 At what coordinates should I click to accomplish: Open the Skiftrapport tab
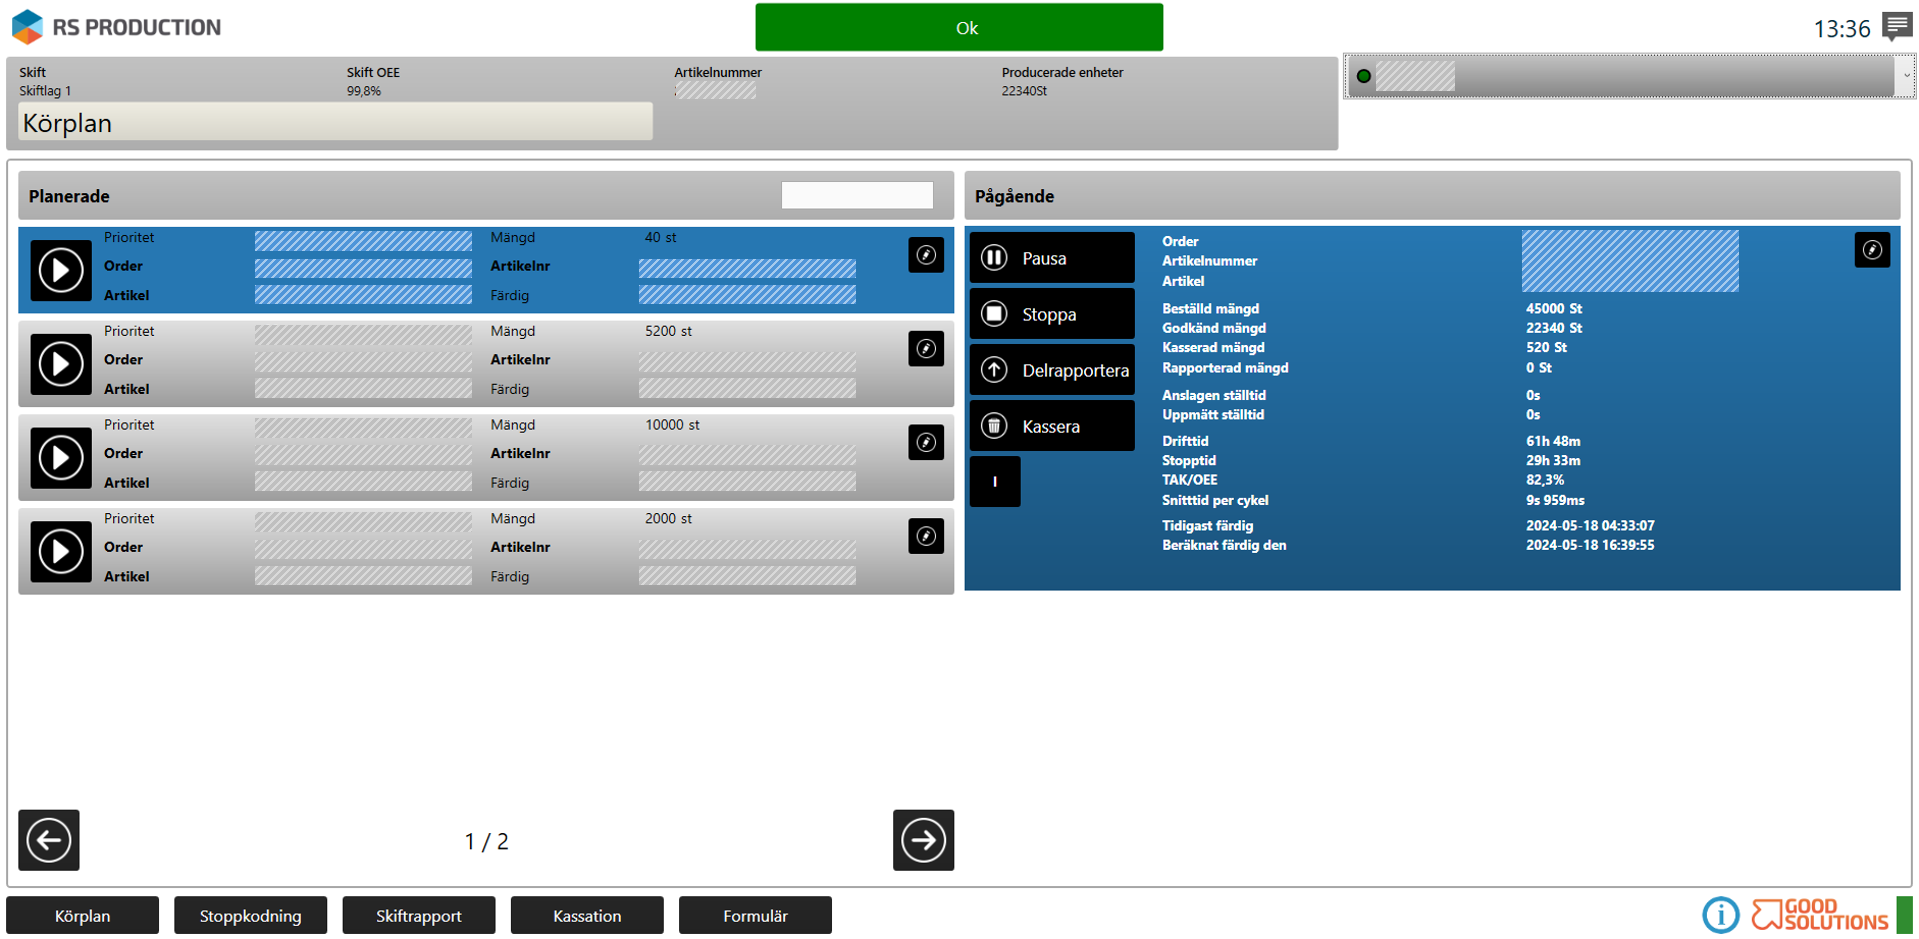point(418,915)
